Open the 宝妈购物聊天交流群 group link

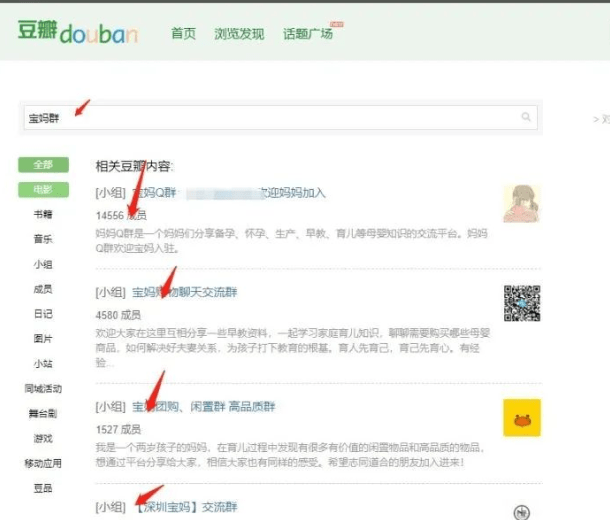(185, 293)
